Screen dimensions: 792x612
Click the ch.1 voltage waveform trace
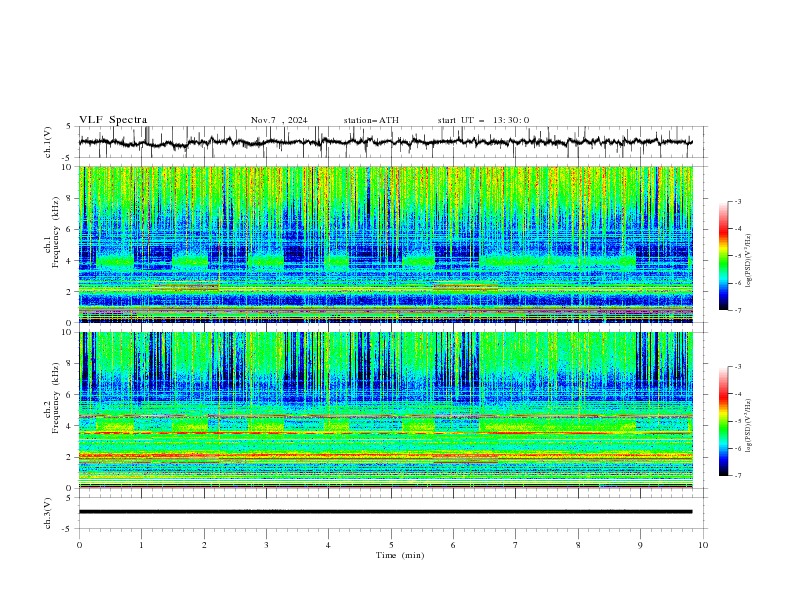pos(385,142)
